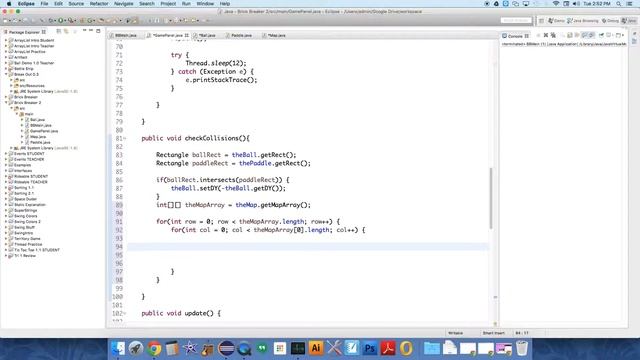Open the BBMain.java editor tab
This screenshot has height=360, width=640.
point(125,36)
